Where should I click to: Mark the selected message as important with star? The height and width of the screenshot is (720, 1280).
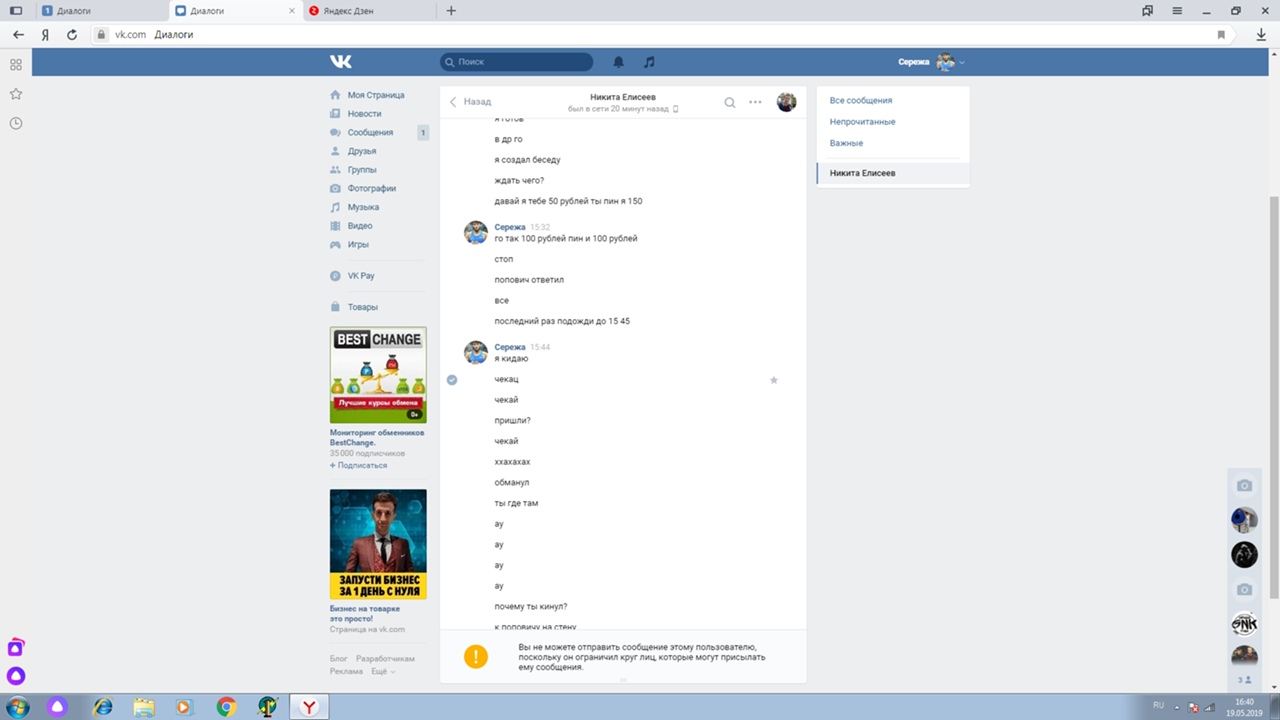(773, 380)
